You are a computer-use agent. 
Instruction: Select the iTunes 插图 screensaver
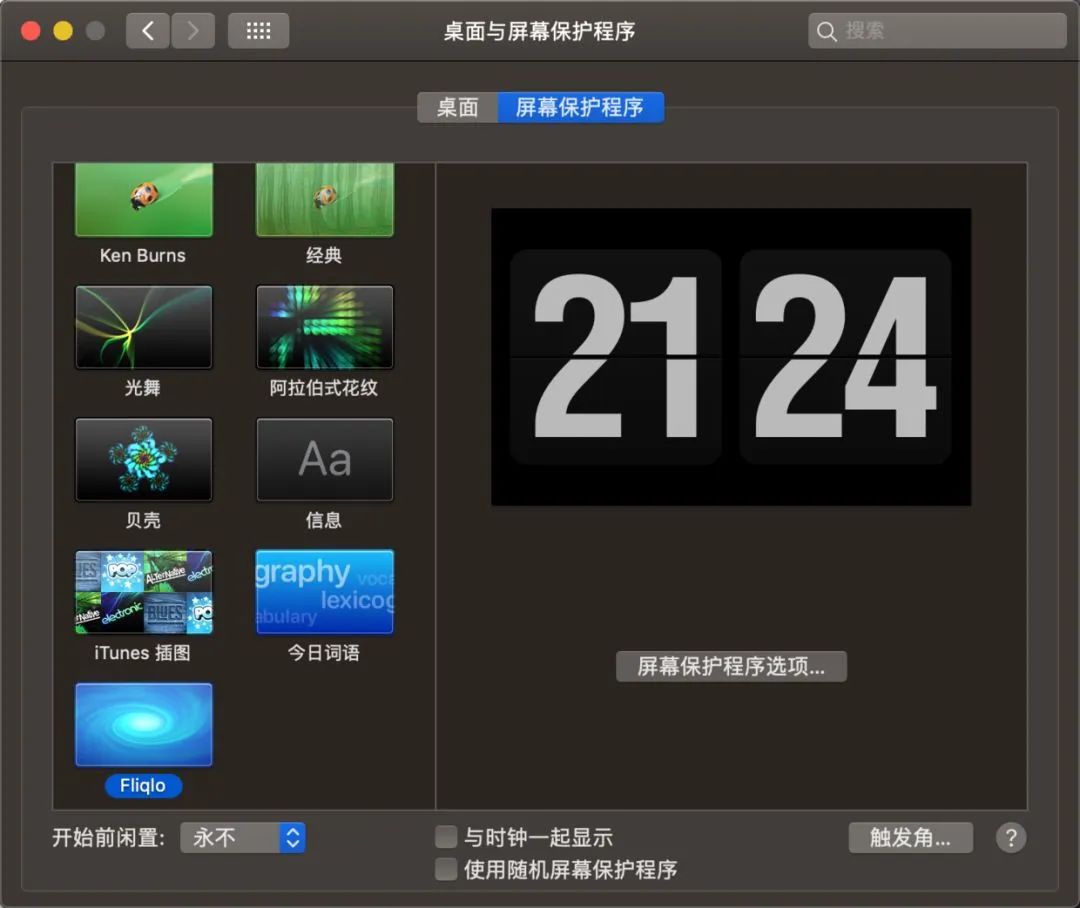pos(143,592)
